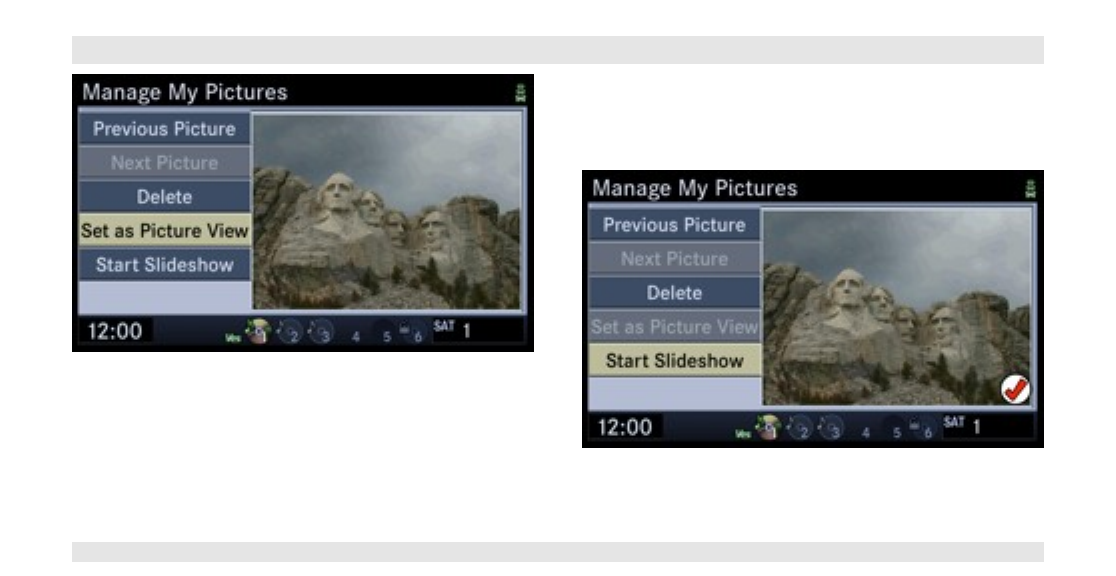This screenshot has width=1116, height=576.
Task: Tap preset 1 globe icon on right screen
Action: coord(767,427)
